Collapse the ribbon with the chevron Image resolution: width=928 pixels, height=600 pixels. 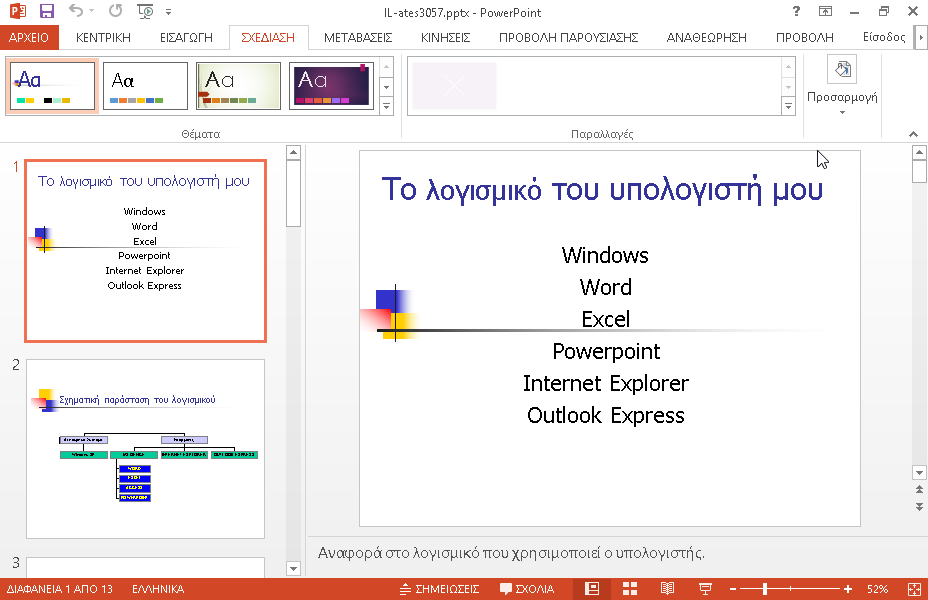coord(913,134)
